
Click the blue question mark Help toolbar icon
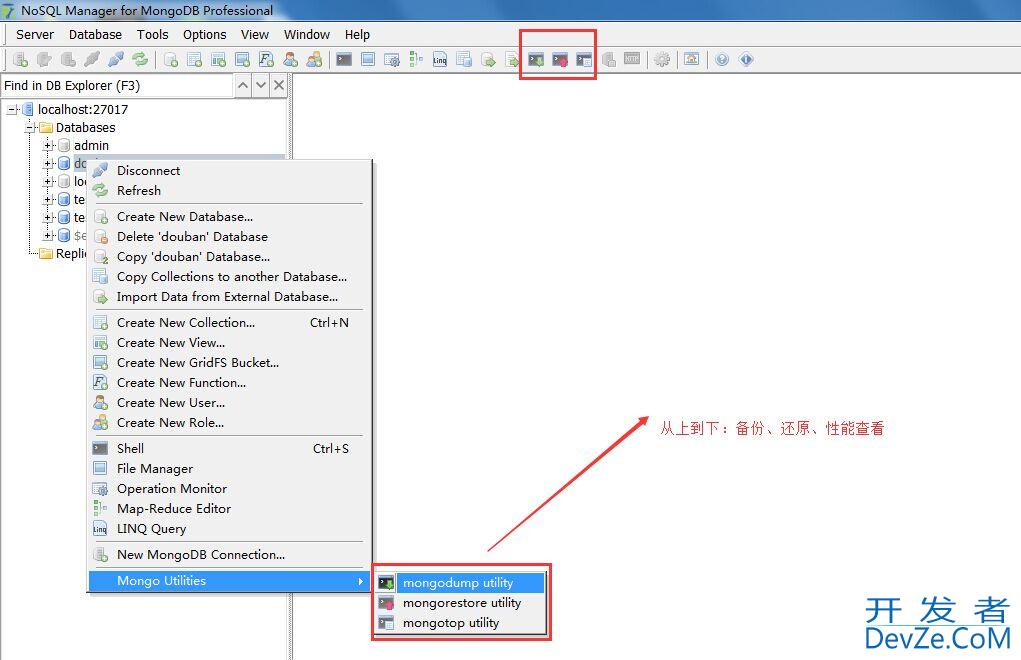pyautogui.click(x=722, y=60)
